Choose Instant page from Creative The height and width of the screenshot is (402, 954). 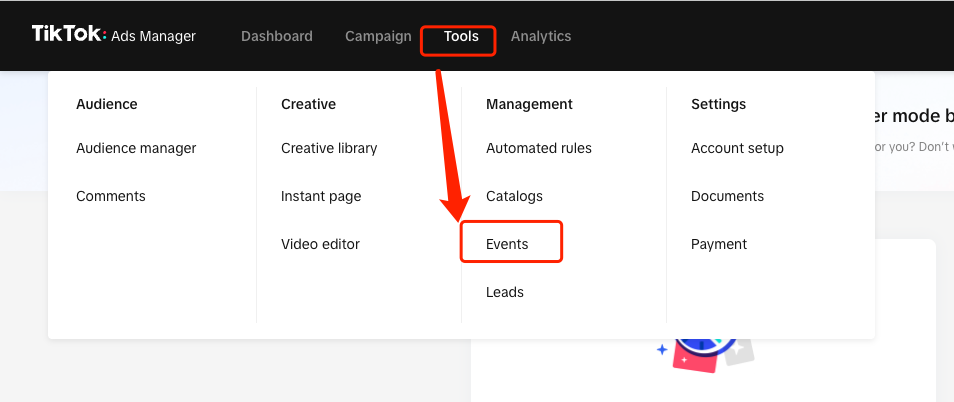(320, 196)
